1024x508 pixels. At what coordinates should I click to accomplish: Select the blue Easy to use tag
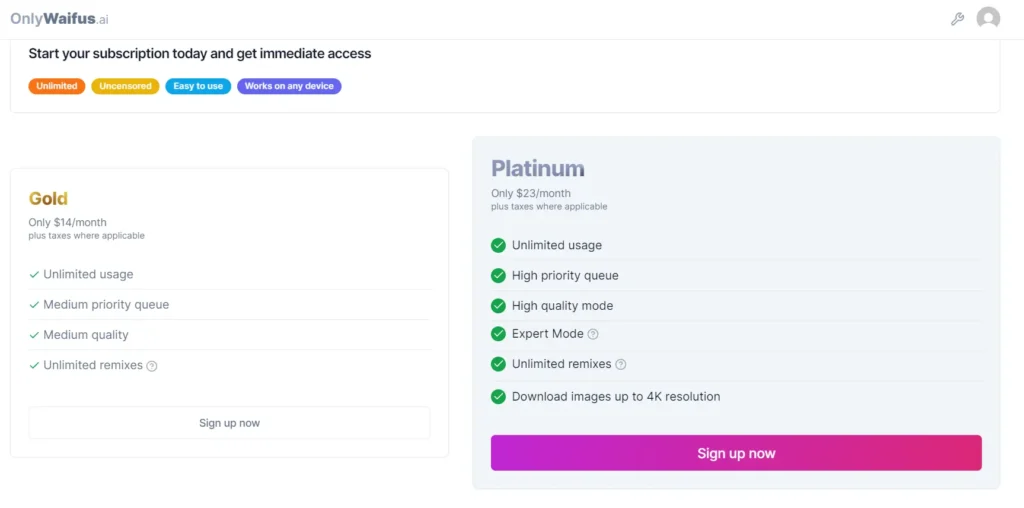(x=198, y=86)
